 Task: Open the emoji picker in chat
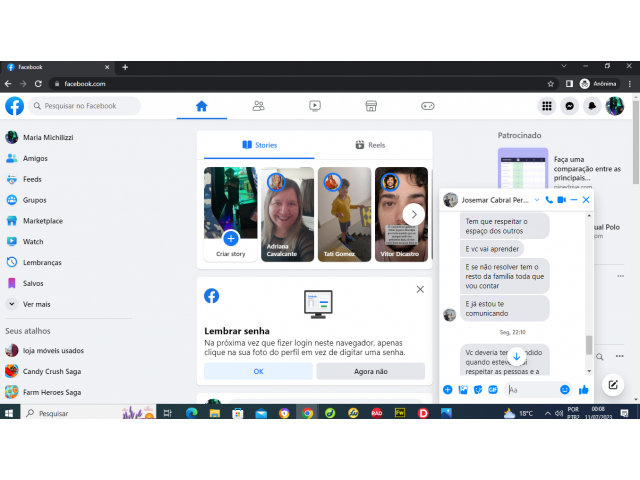[x=565, y=389]
